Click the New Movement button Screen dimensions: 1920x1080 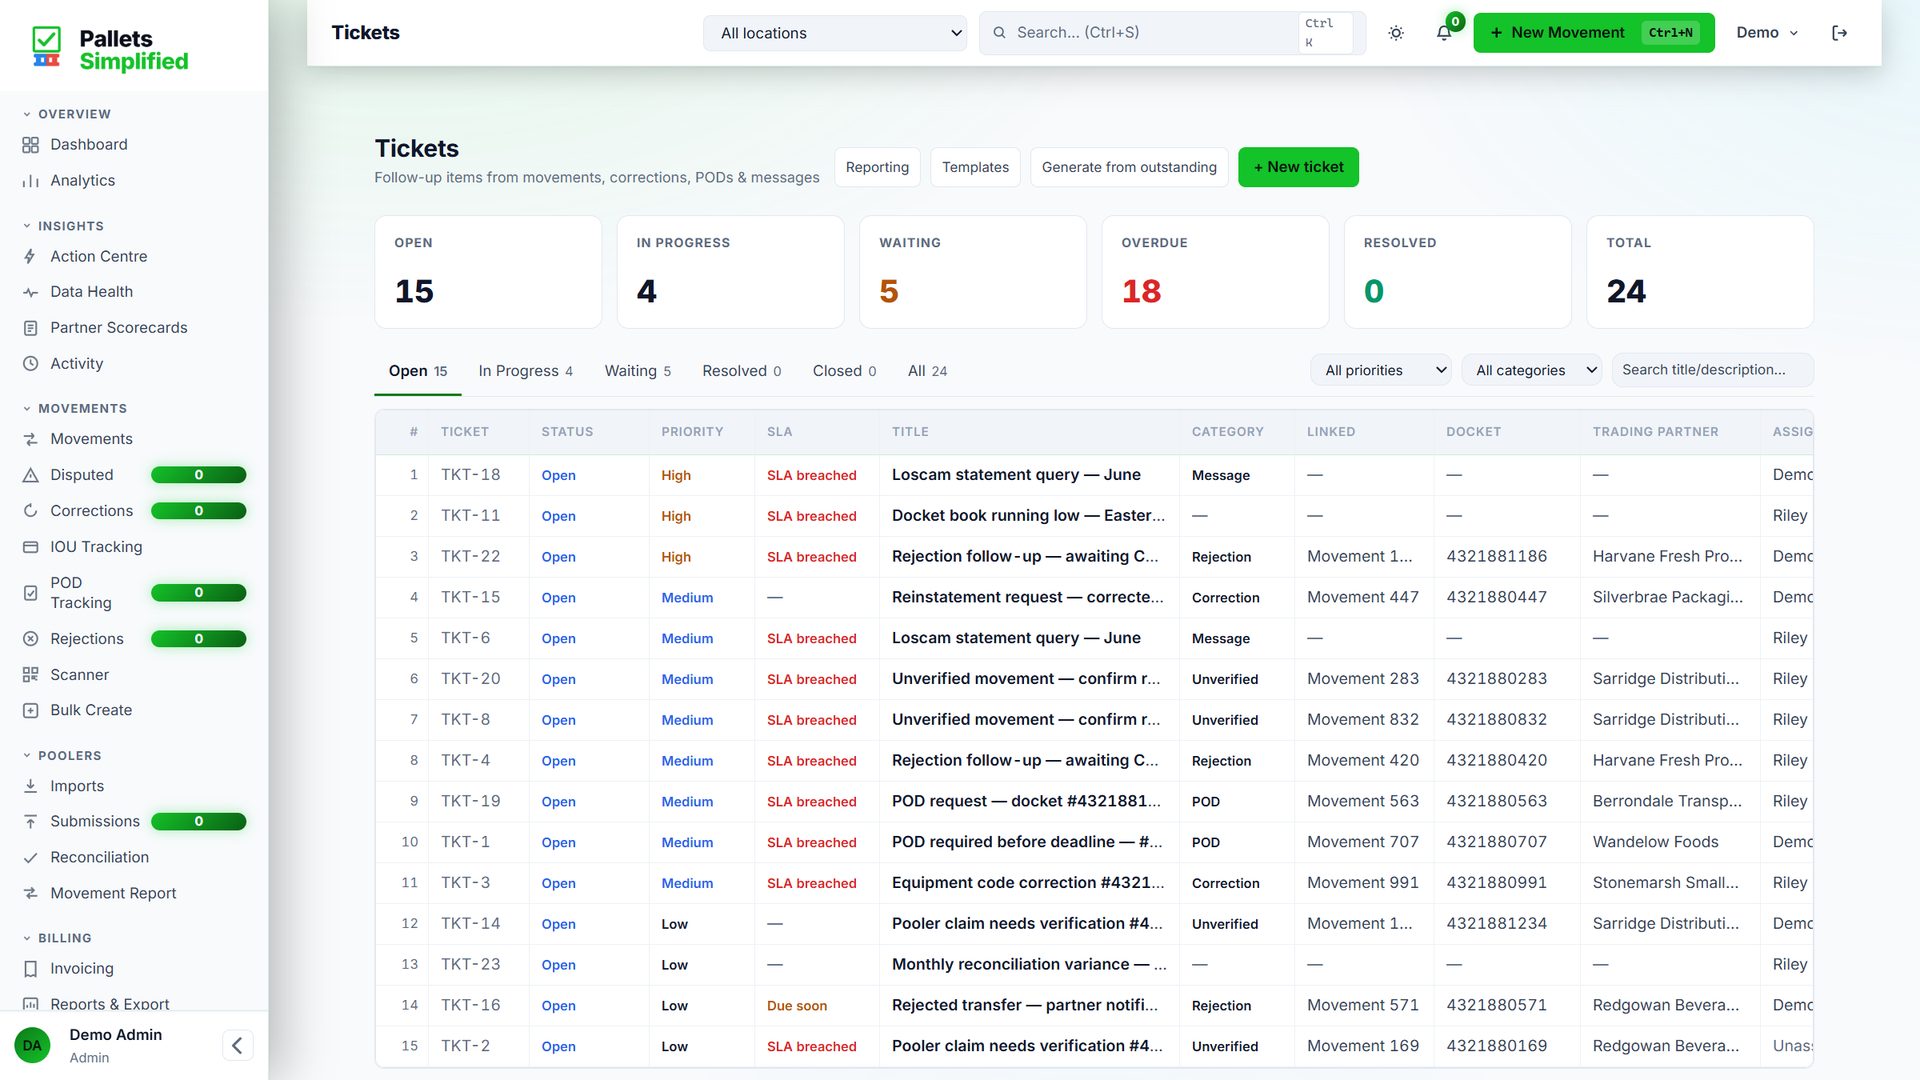[x=1594, y=33]
